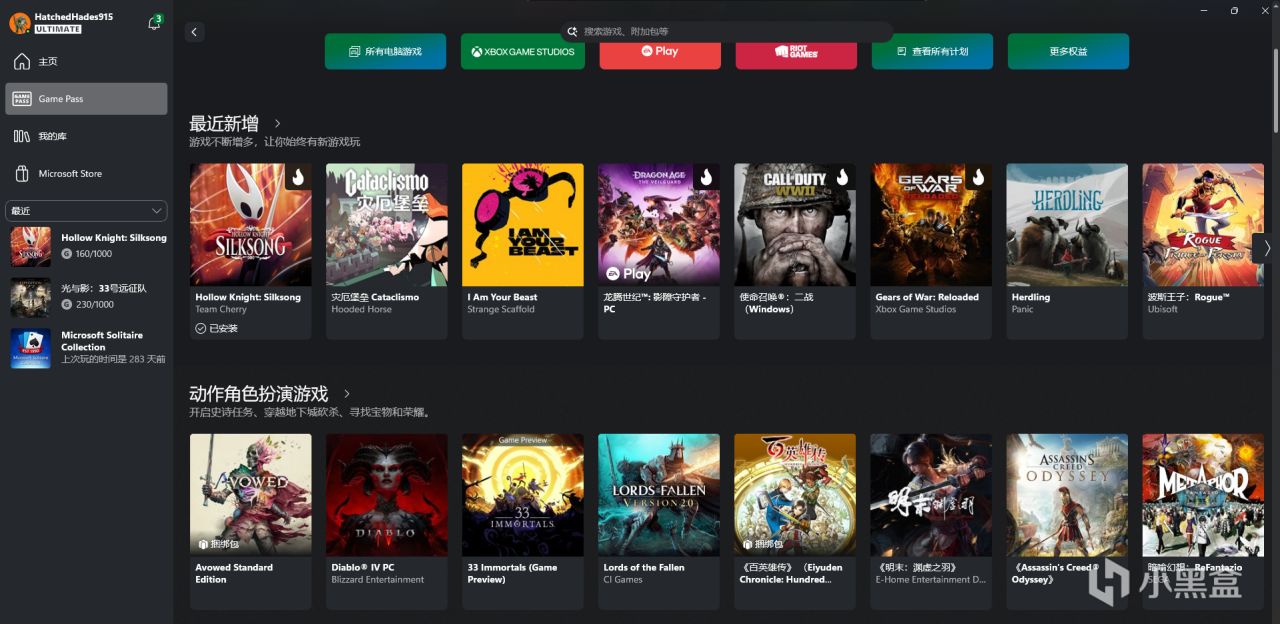Viewport: 1280px width, 624px height.
Task: Click the Microsoft Store bag icon
Action: click(x=22, y=174)
